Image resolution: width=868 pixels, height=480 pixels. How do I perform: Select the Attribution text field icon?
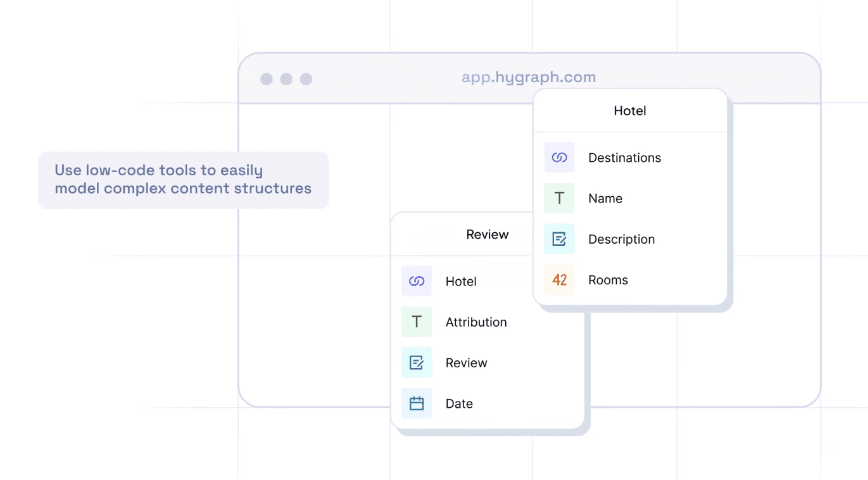coord(417,322)
